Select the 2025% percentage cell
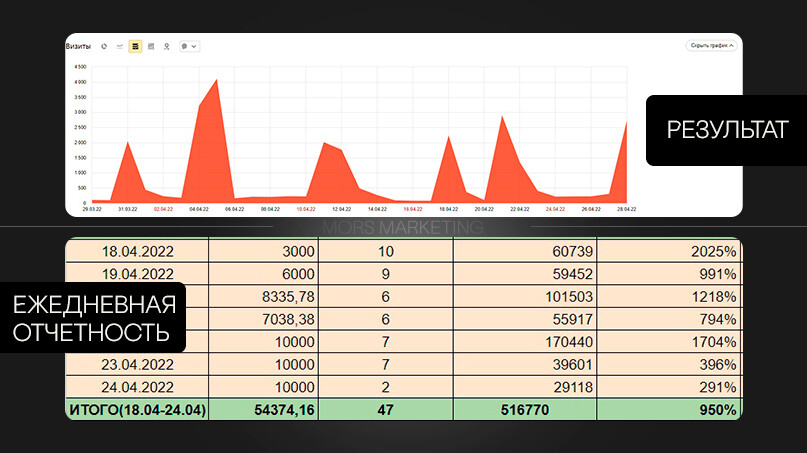807x453 pixels. [x=669, y=251]
